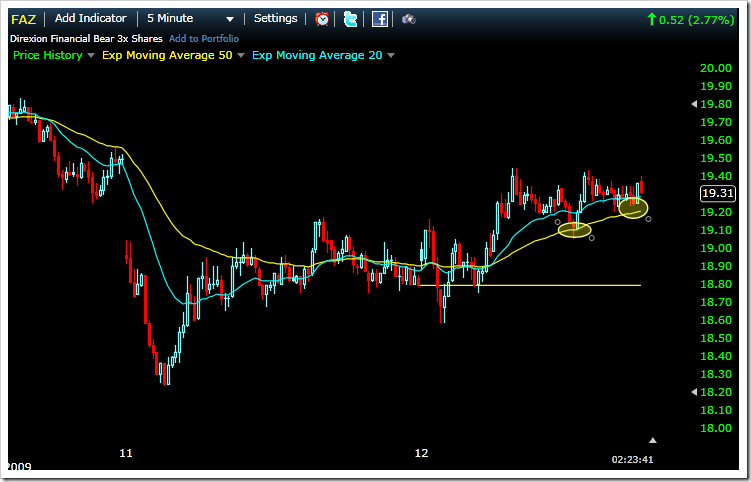Click the date label 11 on time axis
751x482 pixels.
click(x=126, y=453)
